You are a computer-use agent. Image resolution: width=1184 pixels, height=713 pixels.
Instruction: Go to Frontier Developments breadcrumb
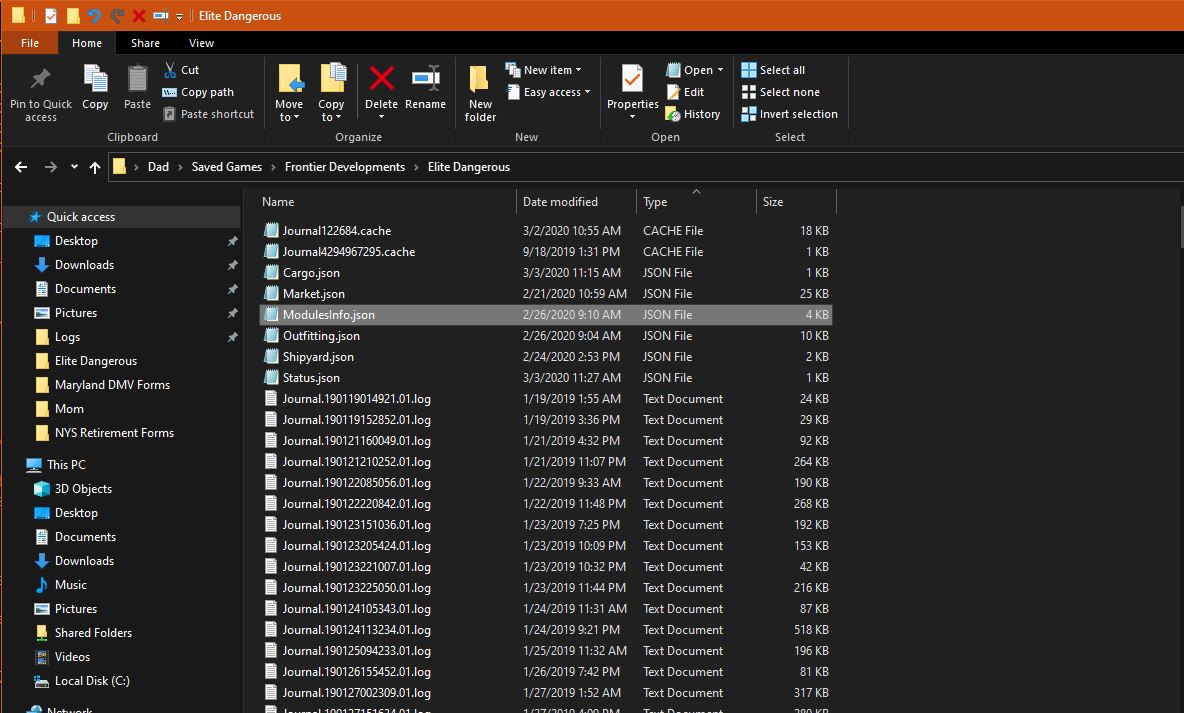point(344,167)
